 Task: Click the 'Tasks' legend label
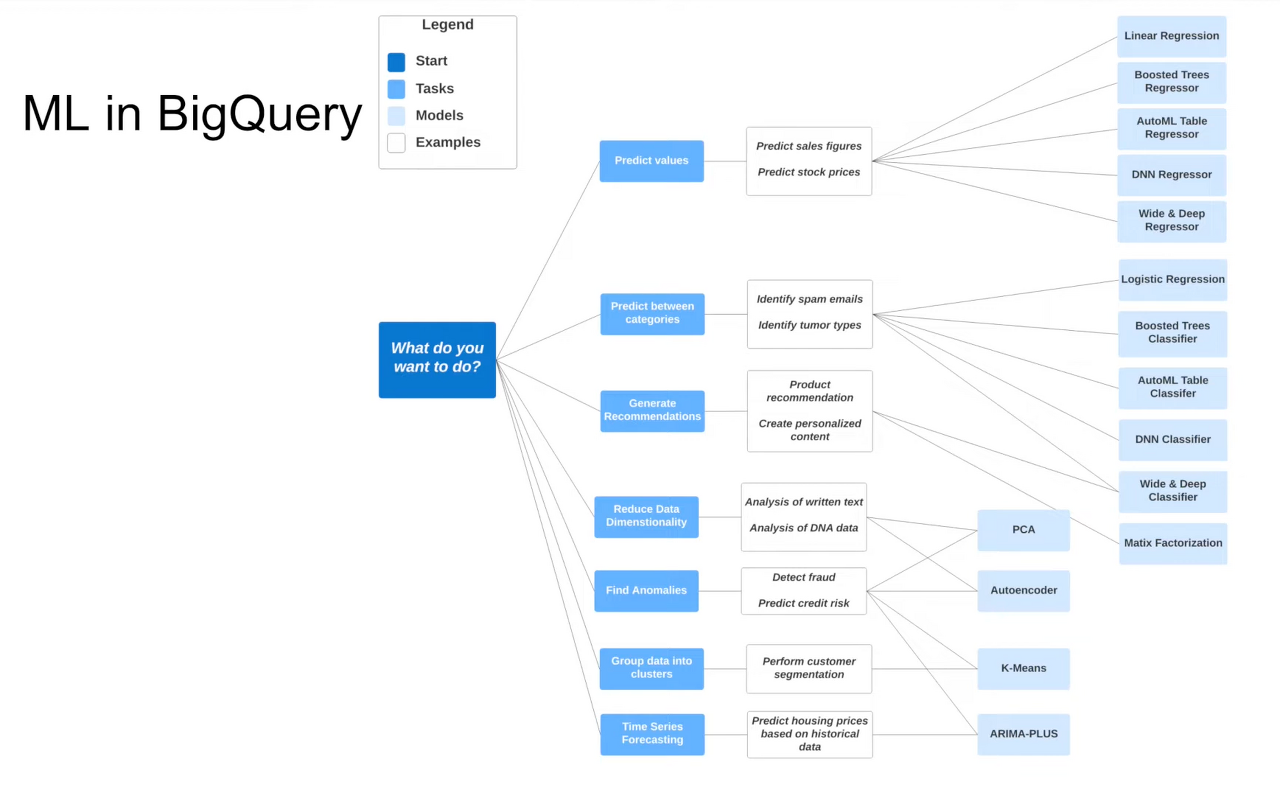[x=434, y=89]
